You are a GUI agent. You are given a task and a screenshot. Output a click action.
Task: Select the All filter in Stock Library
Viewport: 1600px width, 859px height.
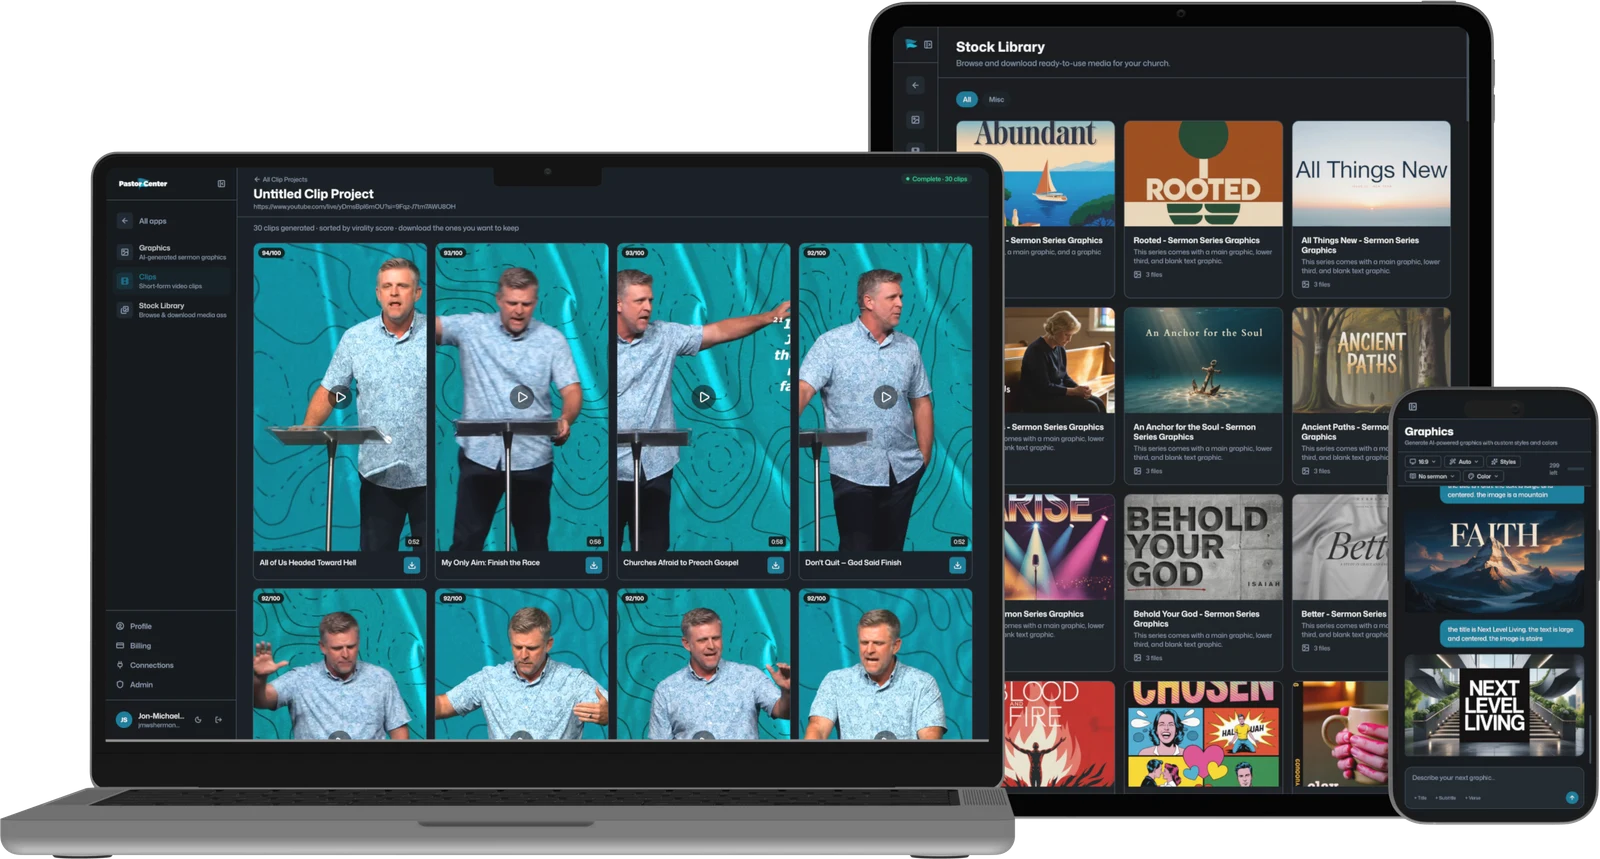click(x=967, y=99)
